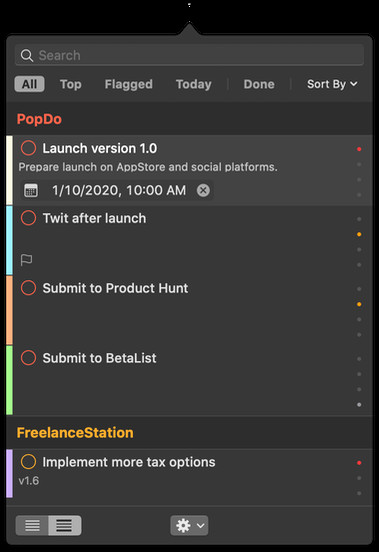The image size is (379, 552).
Task: Clear the 1/10/2020 due date
Action: pyautogui.click(x=203, y=190)
